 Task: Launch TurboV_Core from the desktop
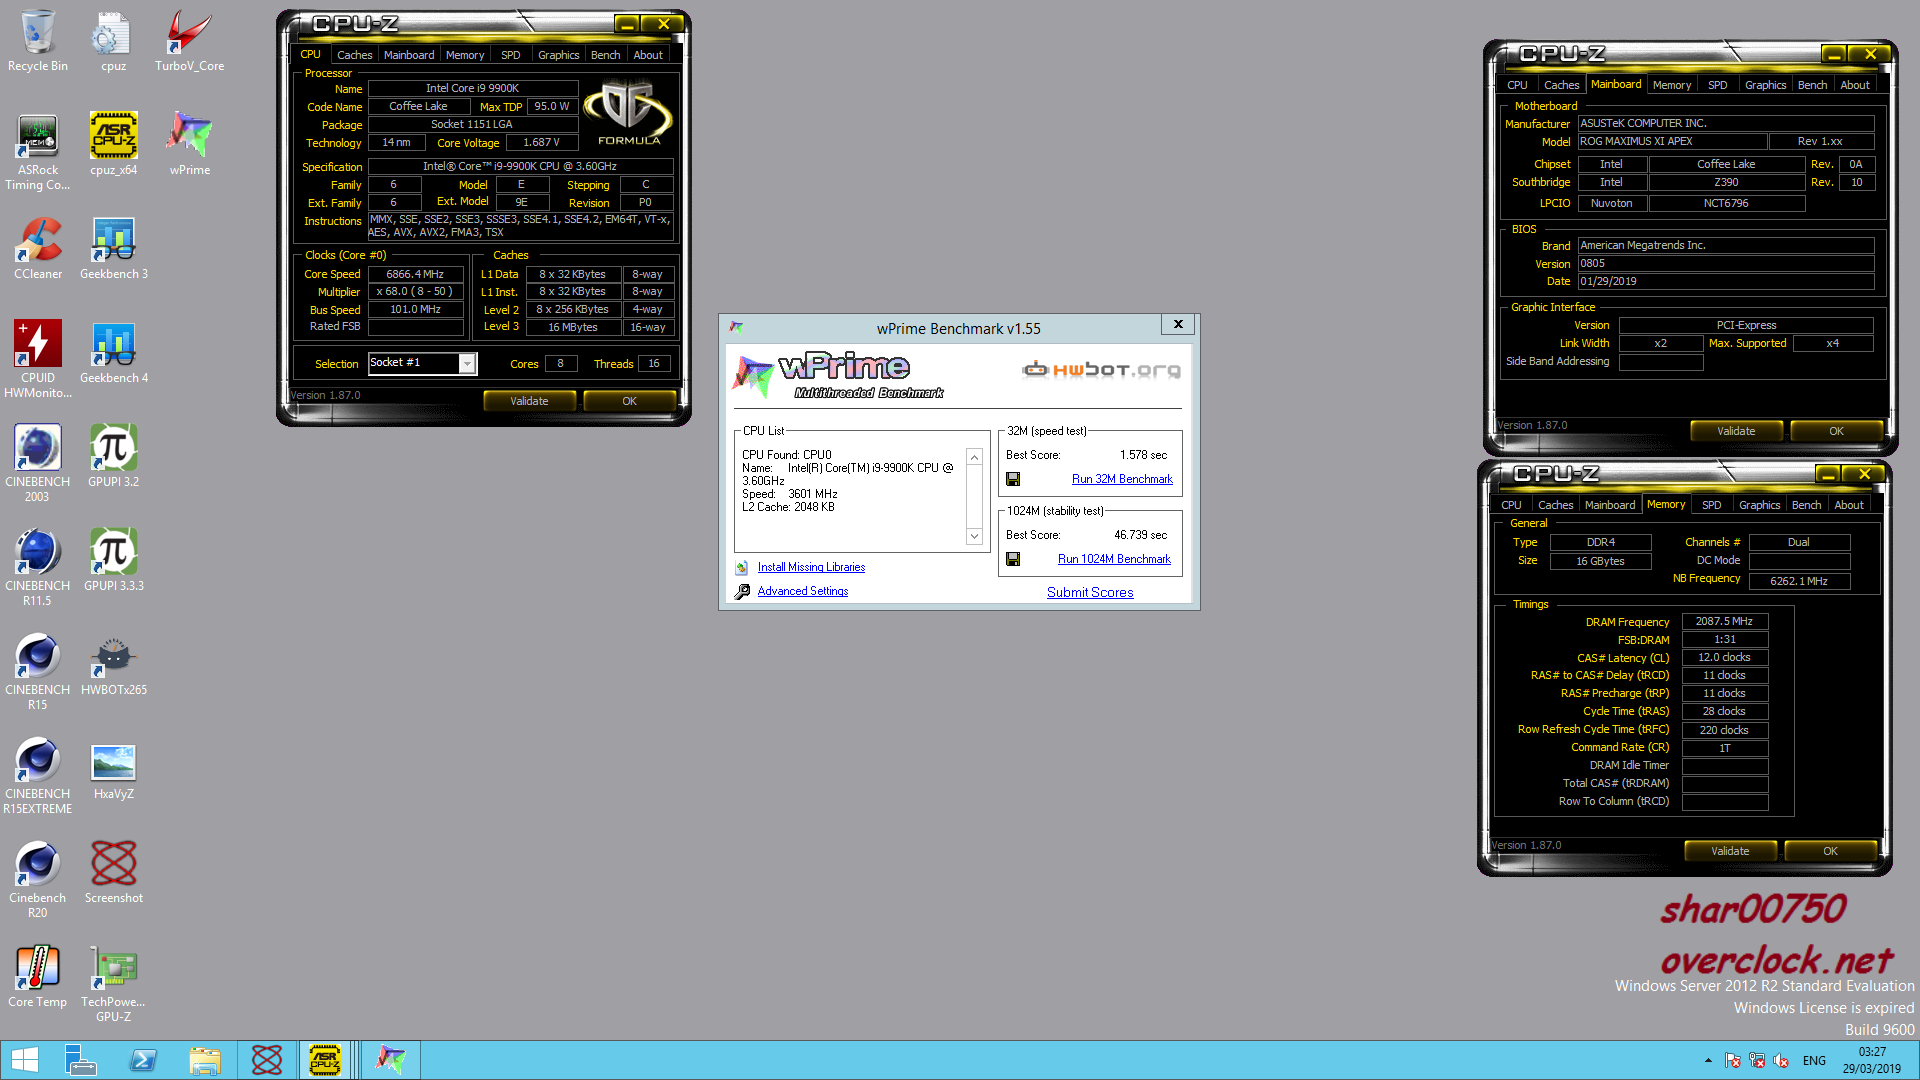pyautogui.click(x=189, y=42)
